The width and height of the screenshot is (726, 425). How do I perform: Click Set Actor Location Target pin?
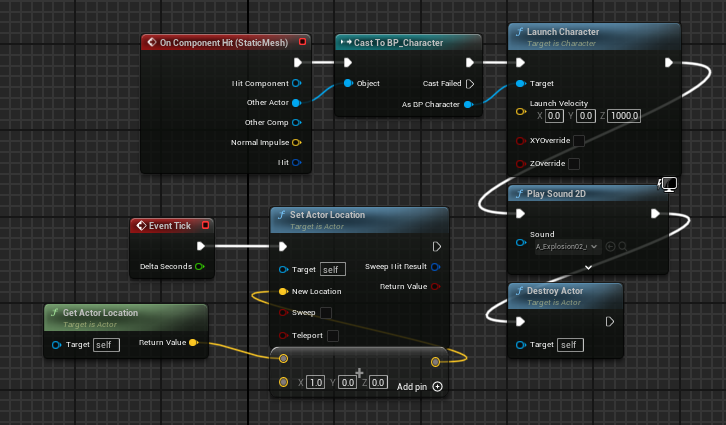283,269
